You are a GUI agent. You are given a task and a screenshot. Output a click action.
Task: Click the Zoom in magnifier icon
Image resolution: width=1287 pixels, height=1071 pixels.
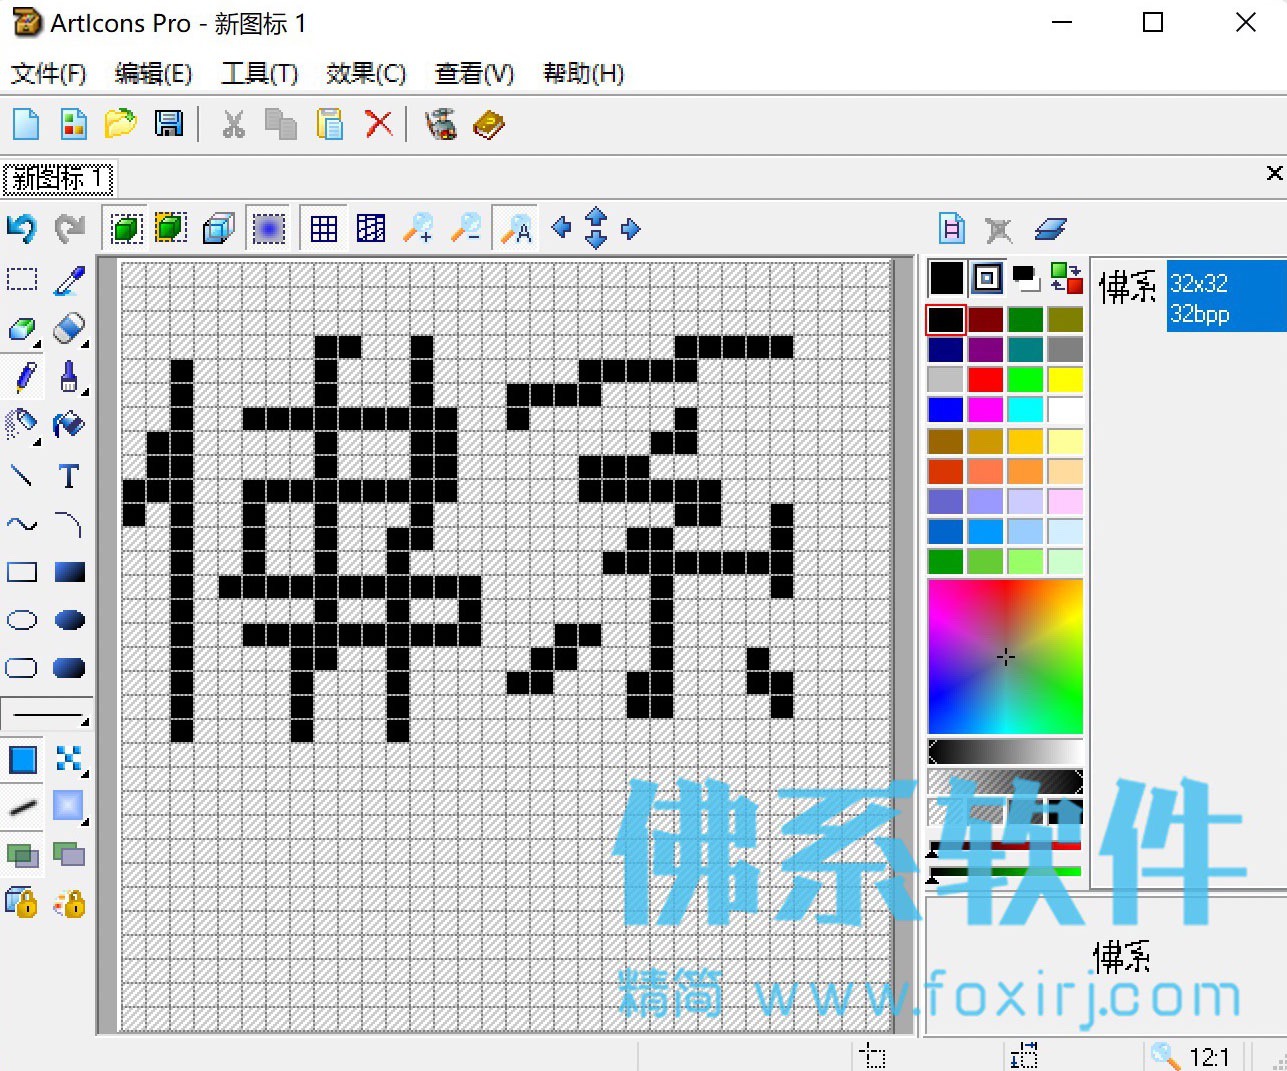tap(418, 229)
